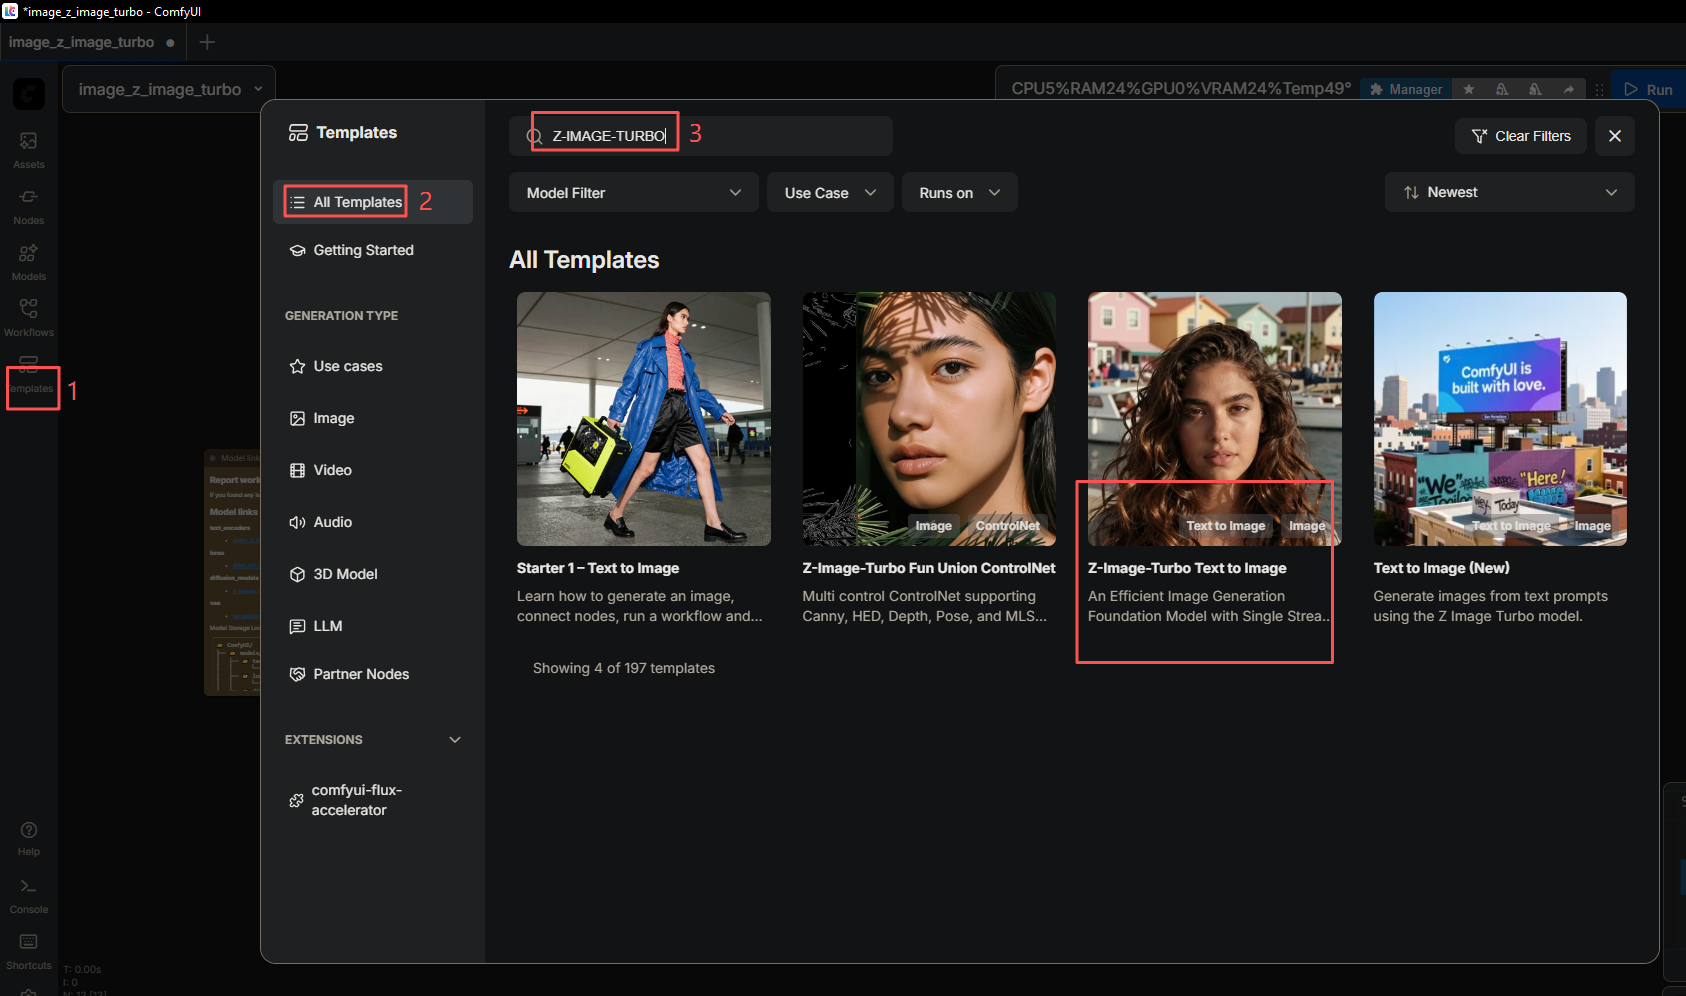Image resolution: width=1686 pixels, height=996 pixels.
Task: Select the LLM category
Action: click(x=373, y=626)
